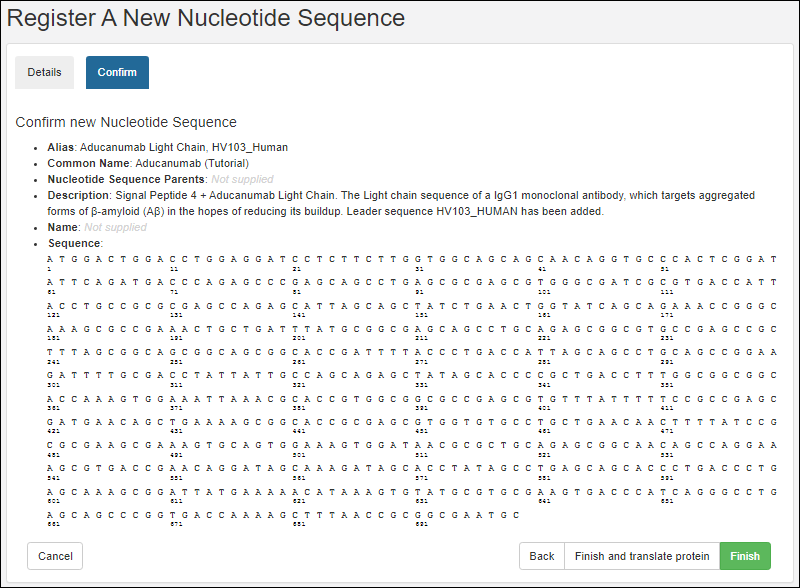The image size is (800, 588).
Task: Click the Back button
Action: (x=541, y=556)
